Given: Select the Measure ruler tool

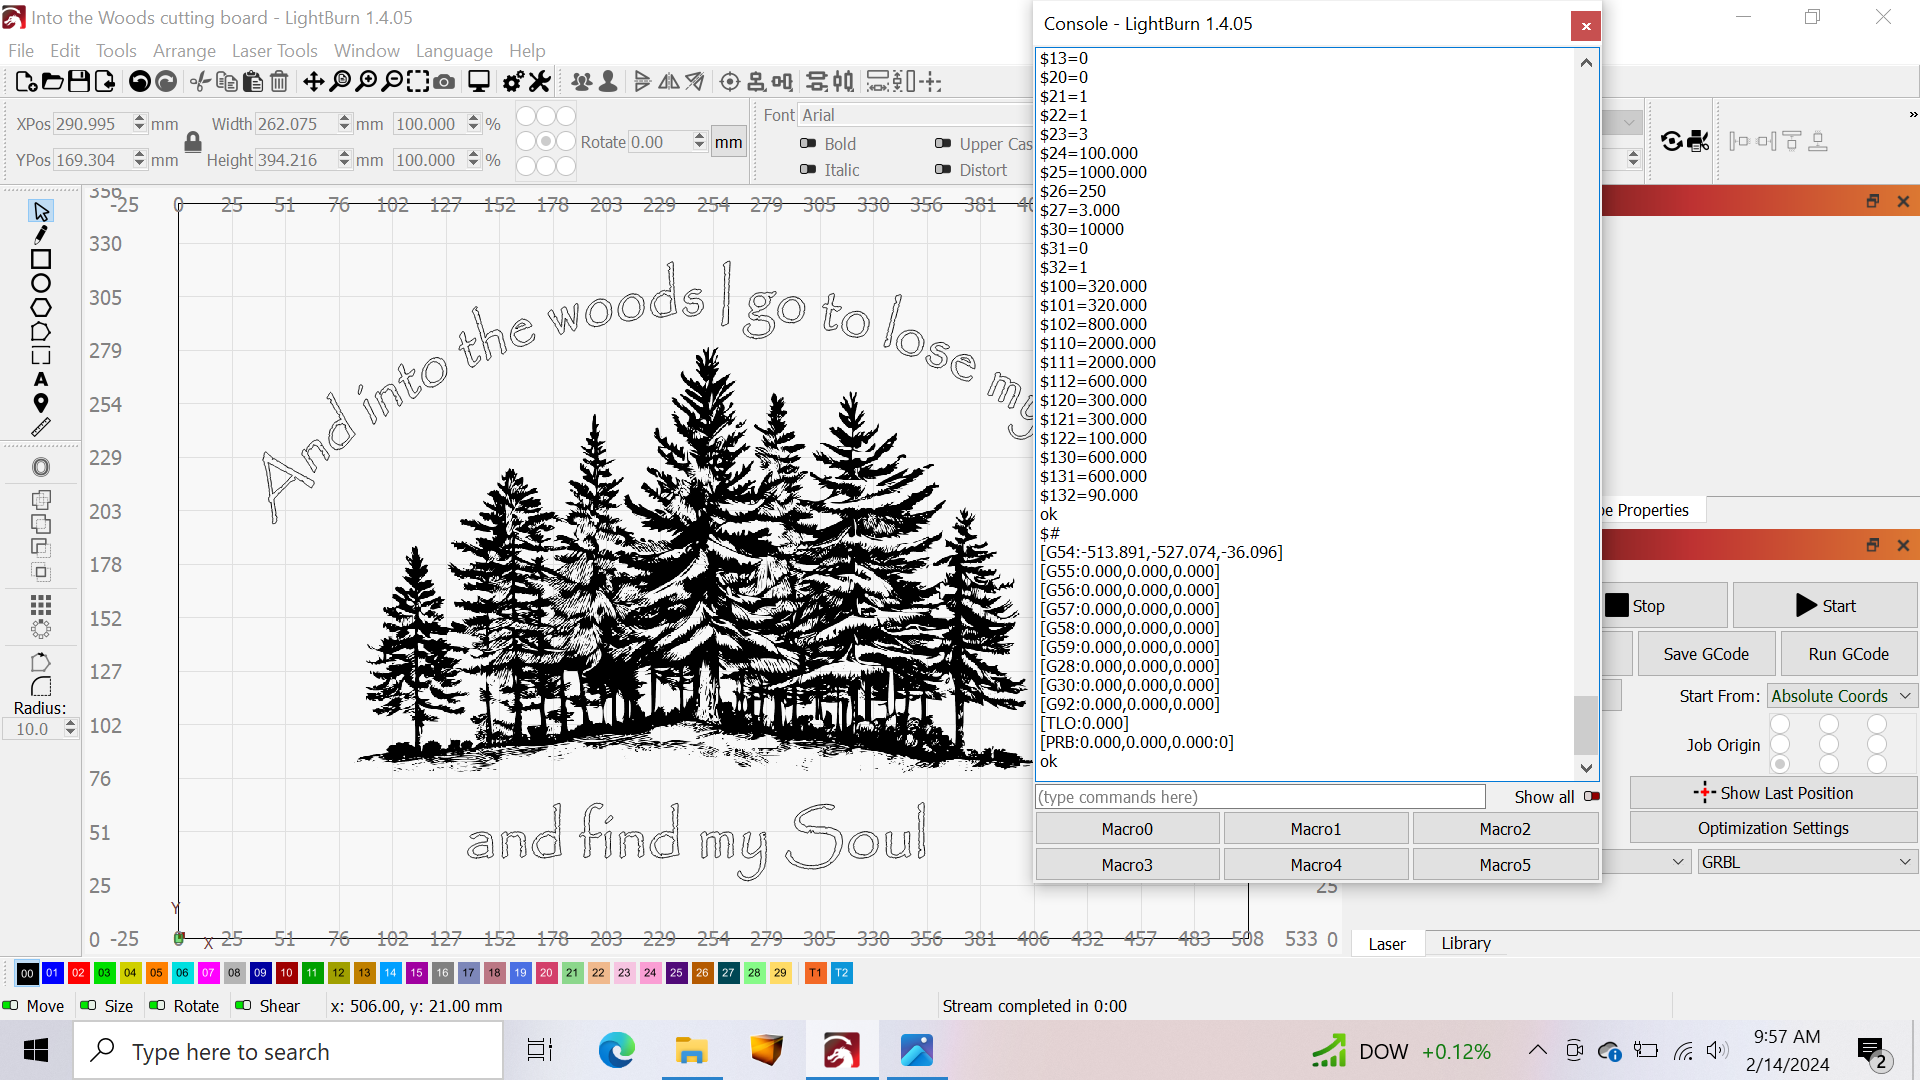Looking at the screenshot, I should click(41, 427).
